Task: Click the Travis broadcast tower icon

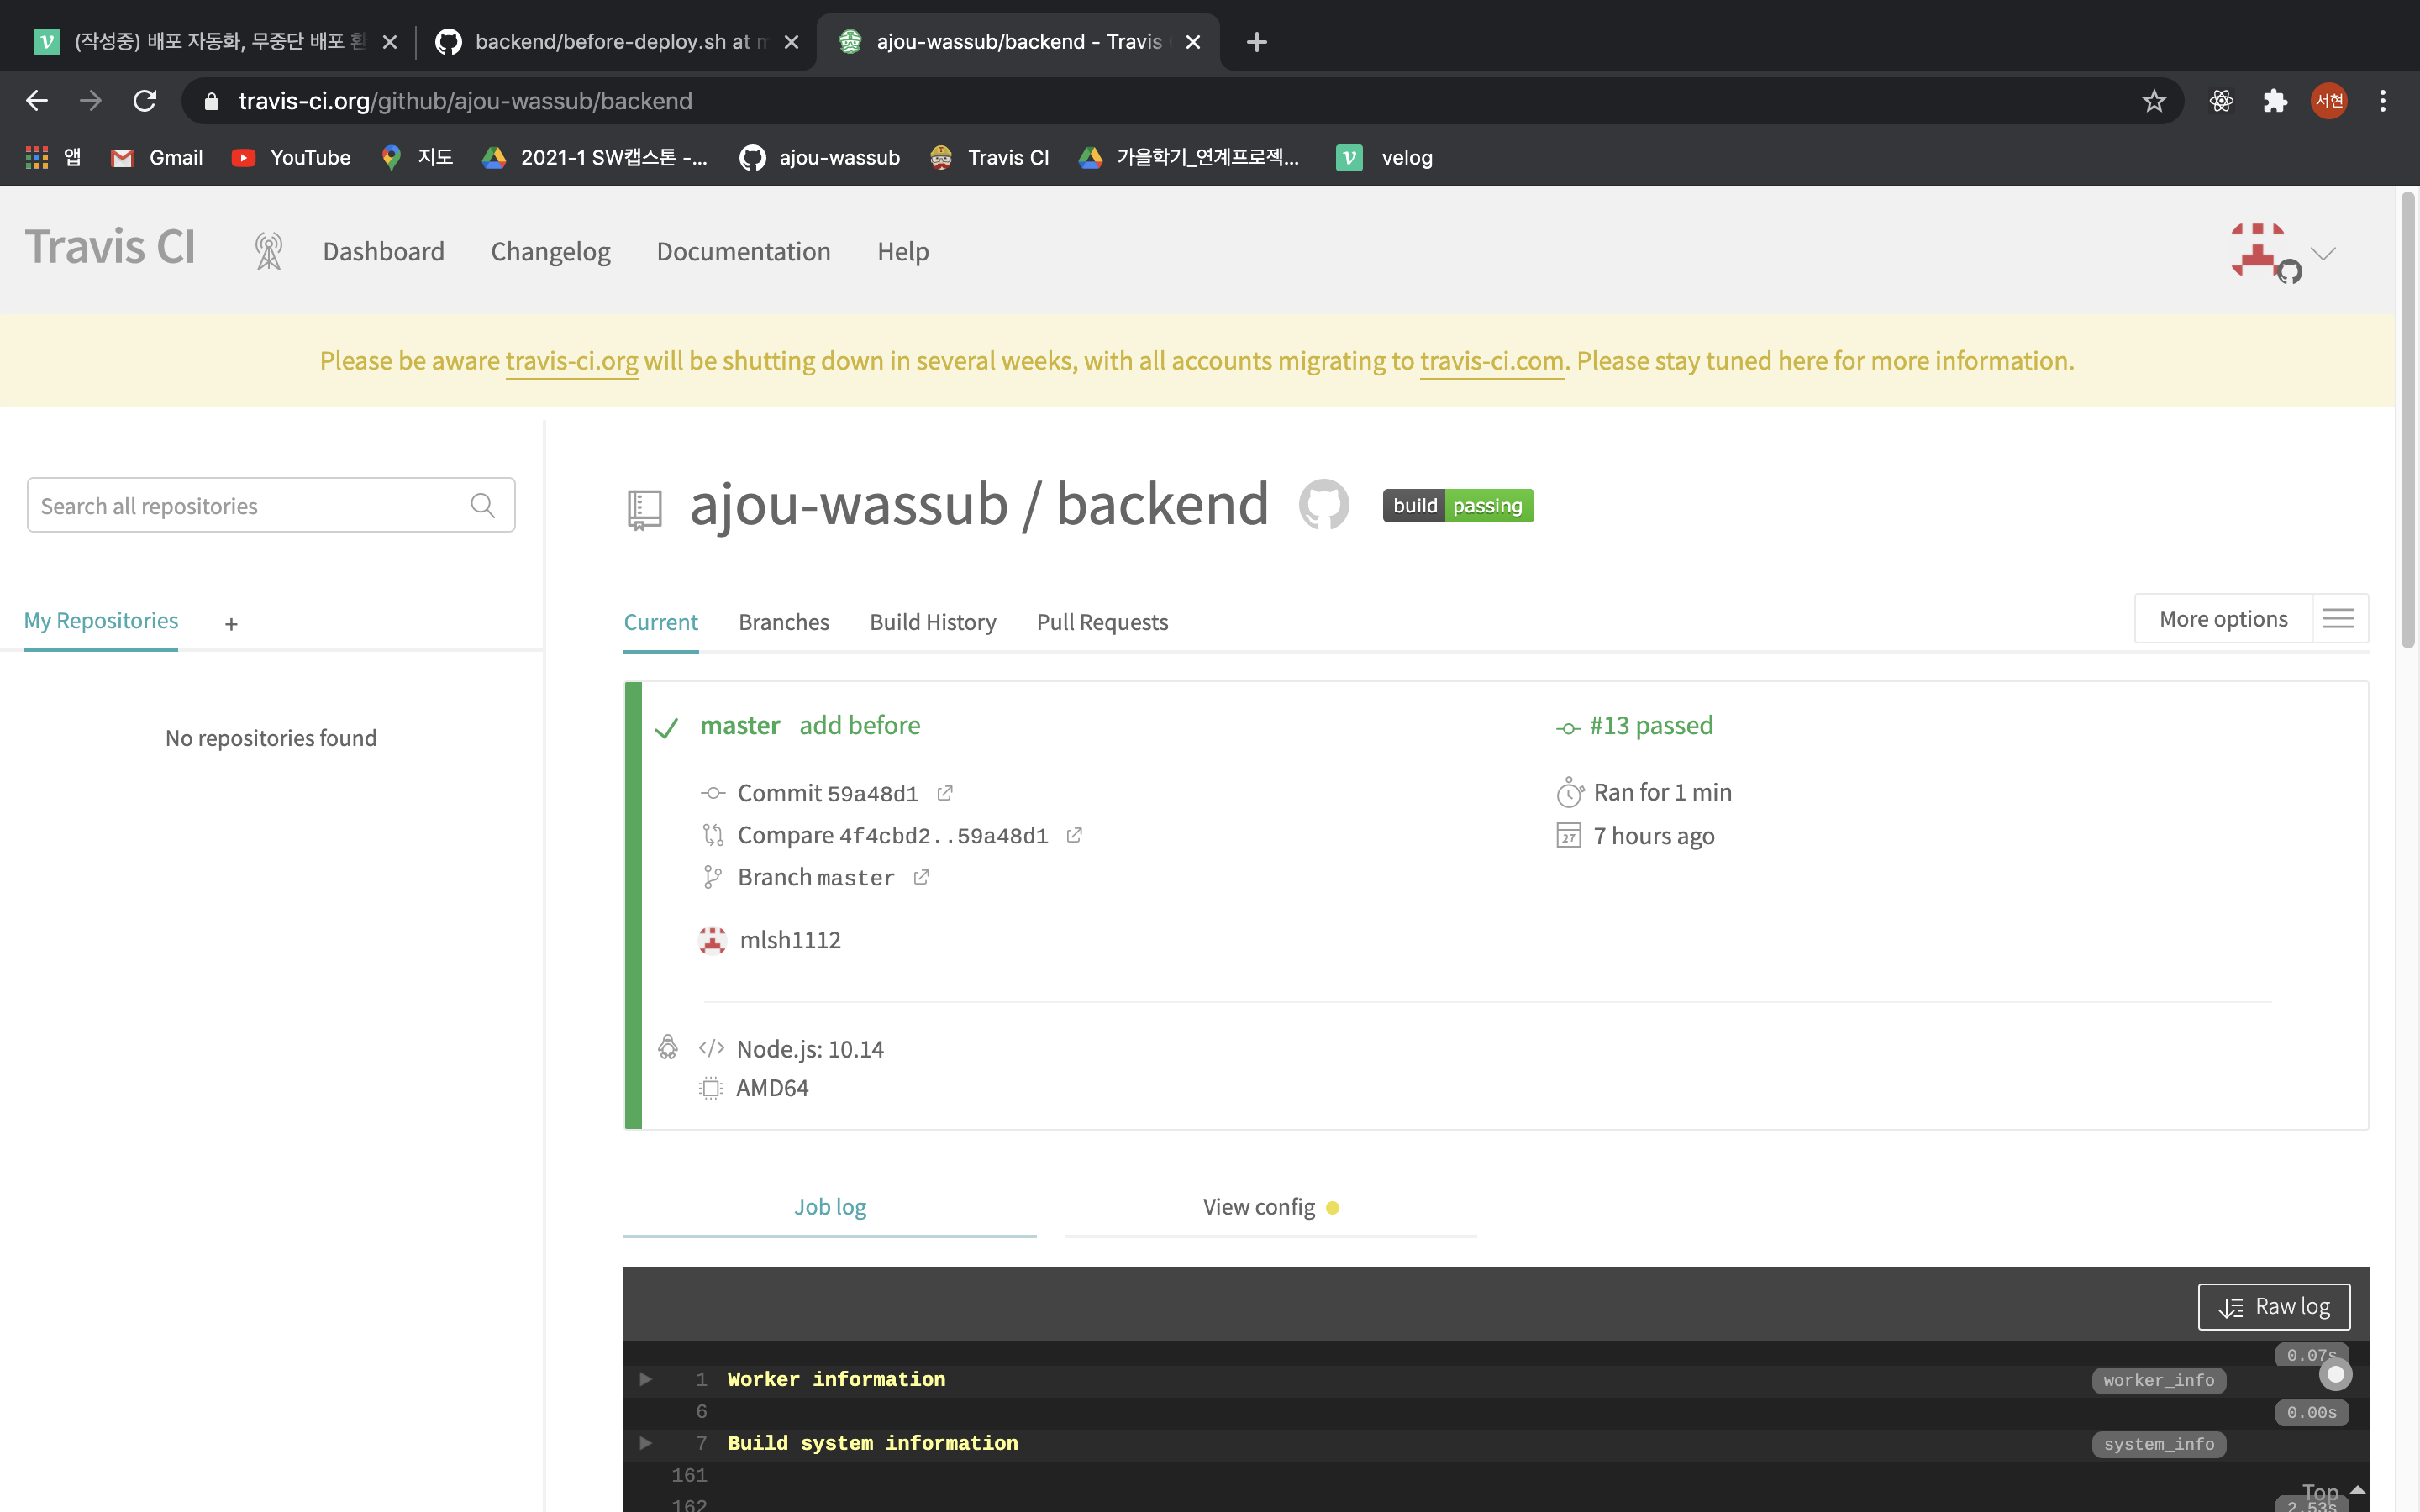Action: tap(268, 251)
